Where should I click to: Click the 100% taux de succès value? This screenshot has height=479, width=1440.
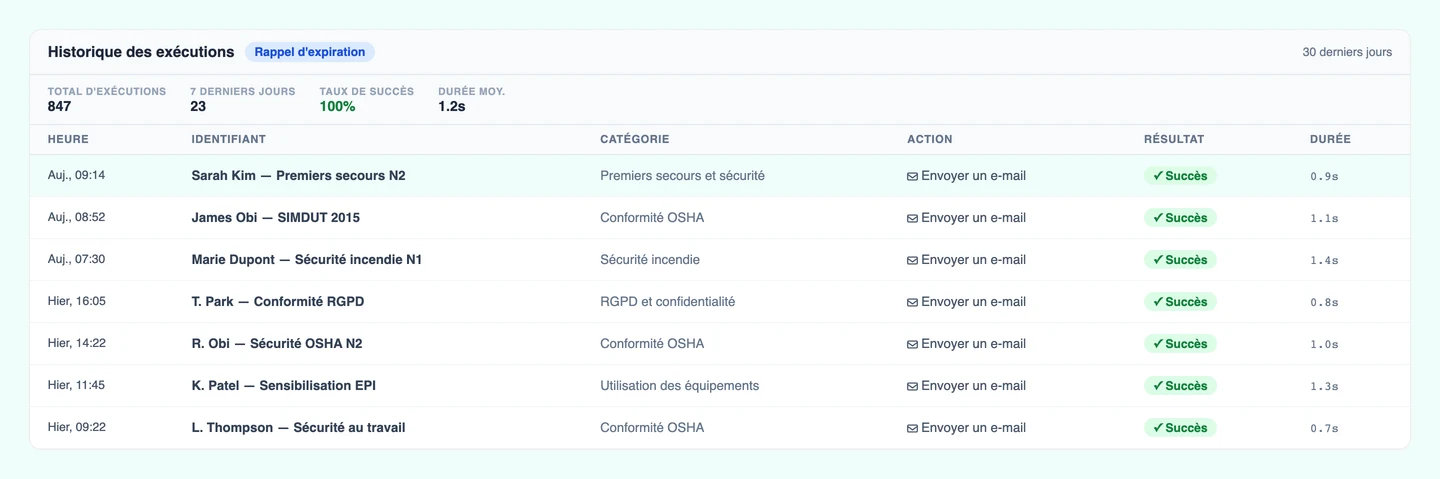point(338,106)
